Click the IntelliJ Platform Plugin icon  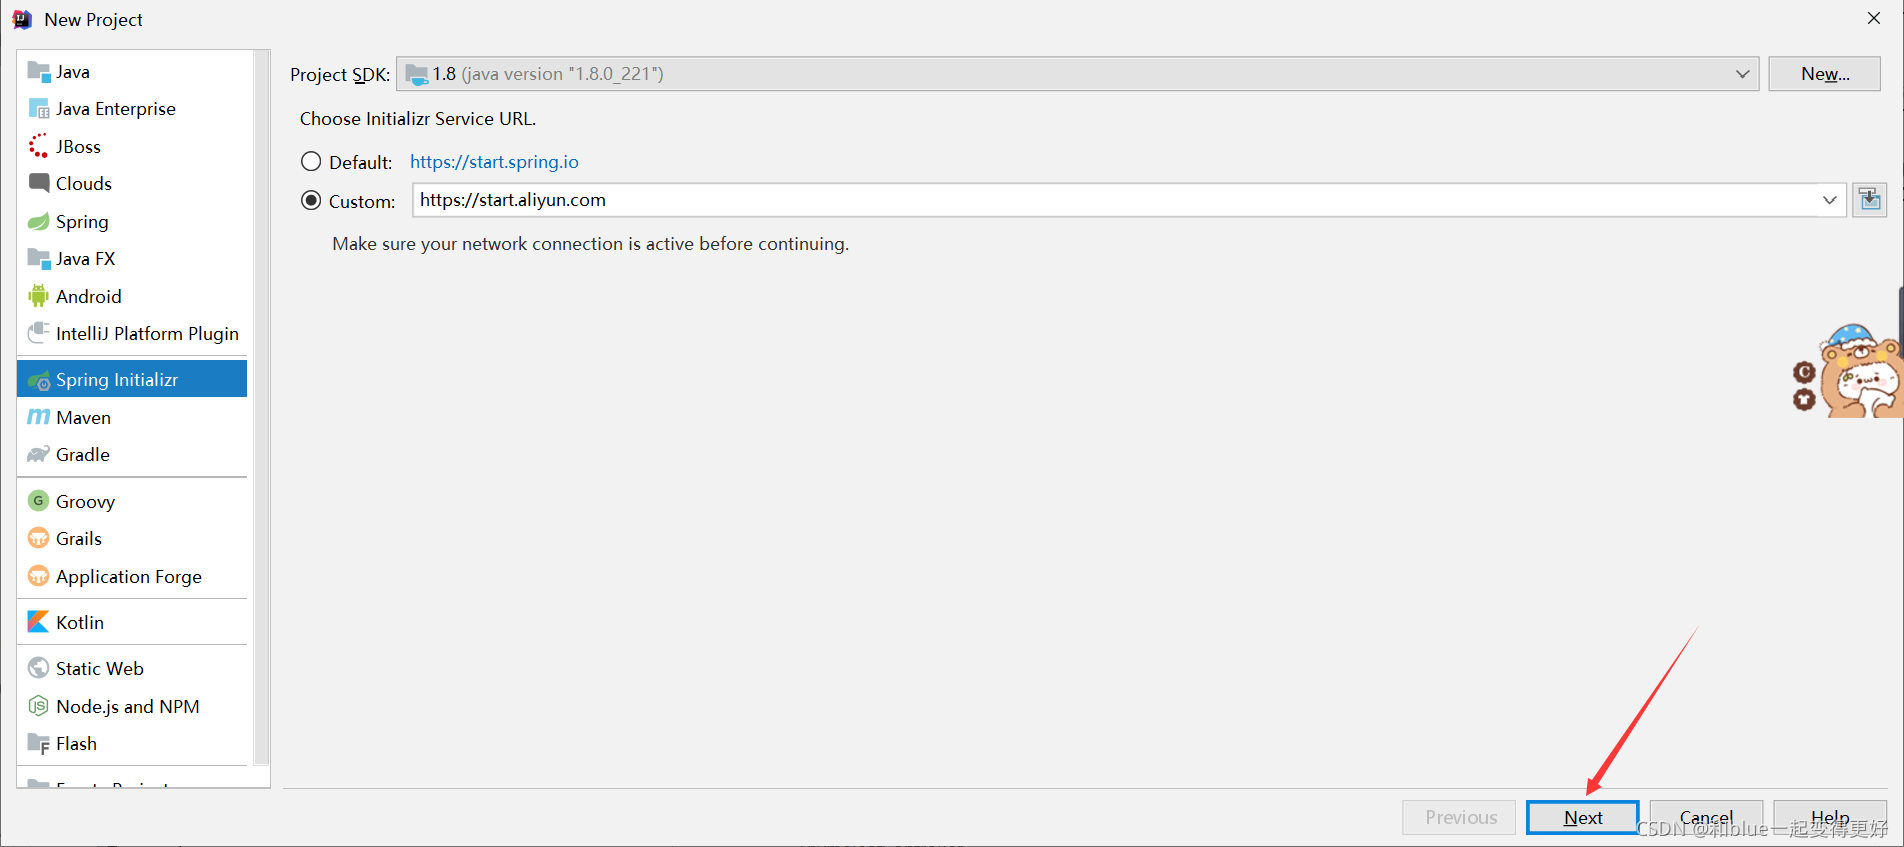[x=39, y=333]
